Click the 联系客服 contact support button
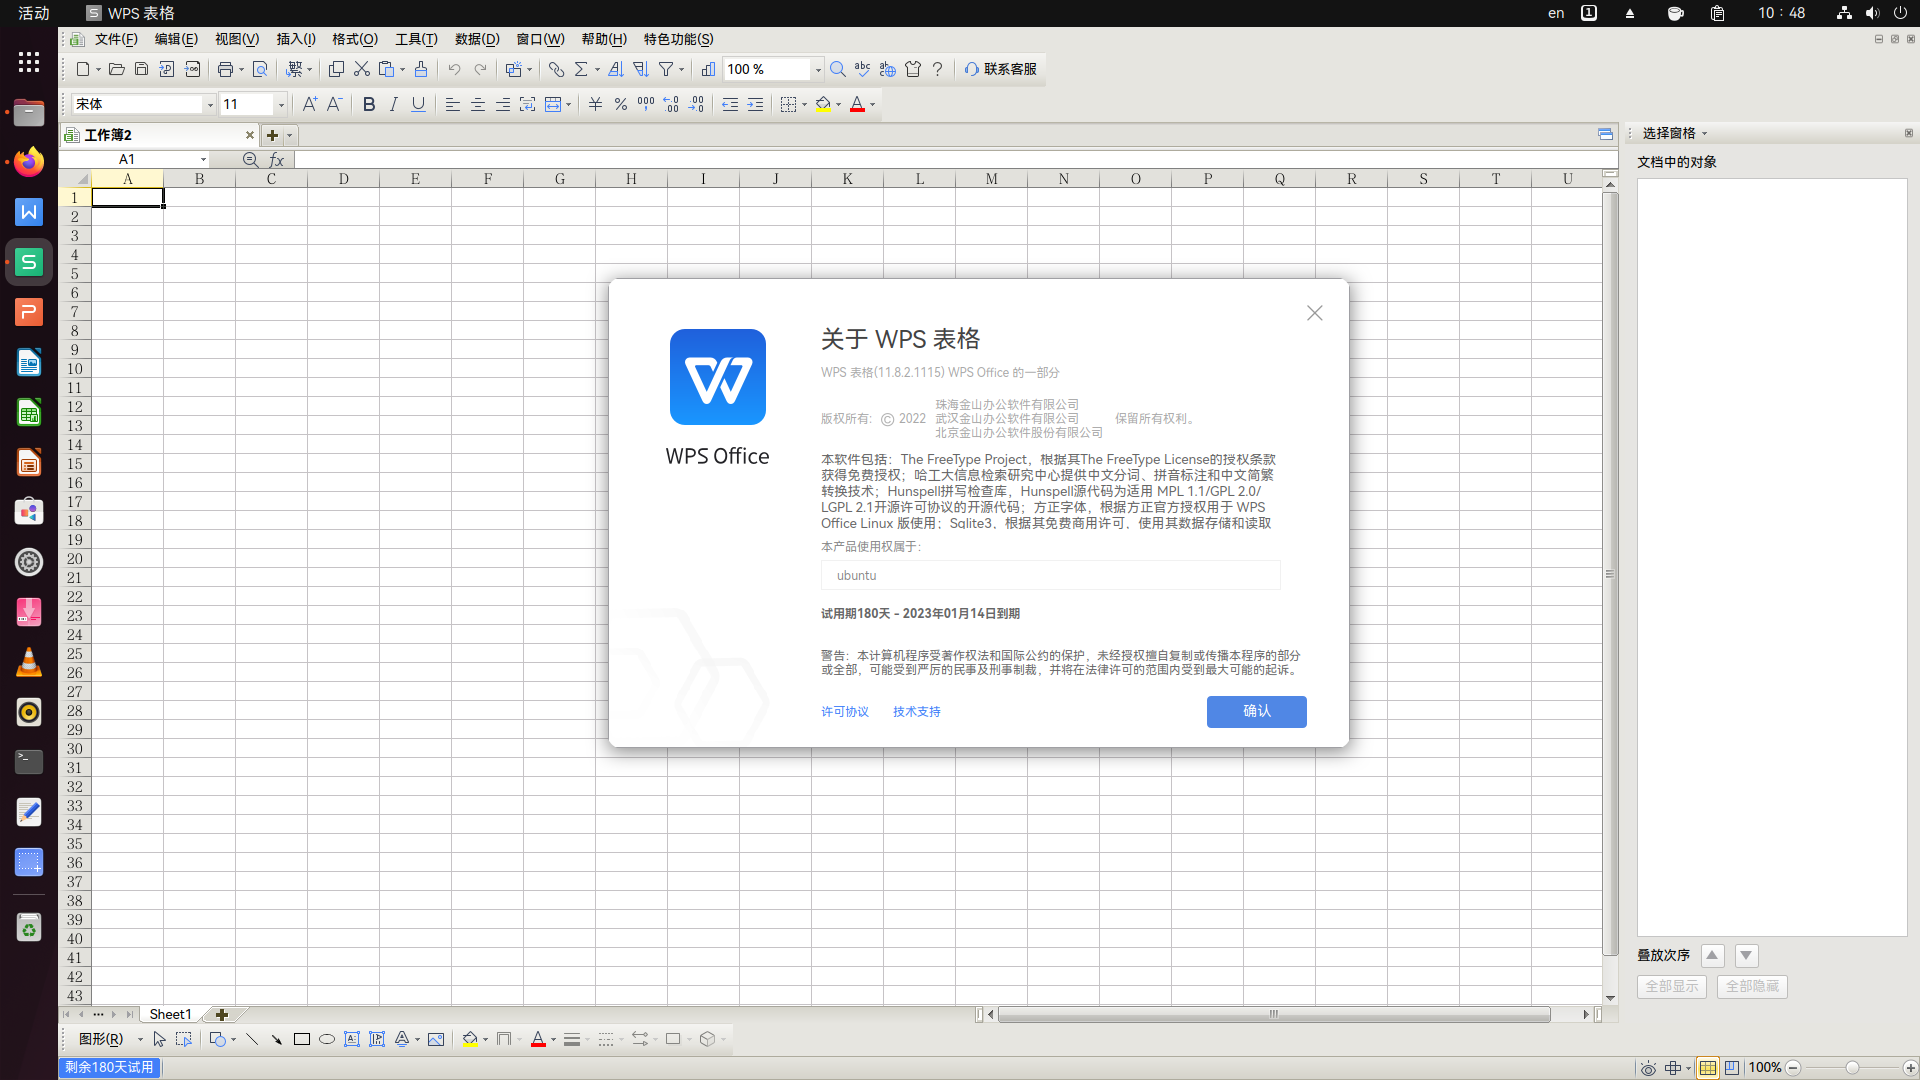The image size is (1920, 1080). coord(1000,69)
